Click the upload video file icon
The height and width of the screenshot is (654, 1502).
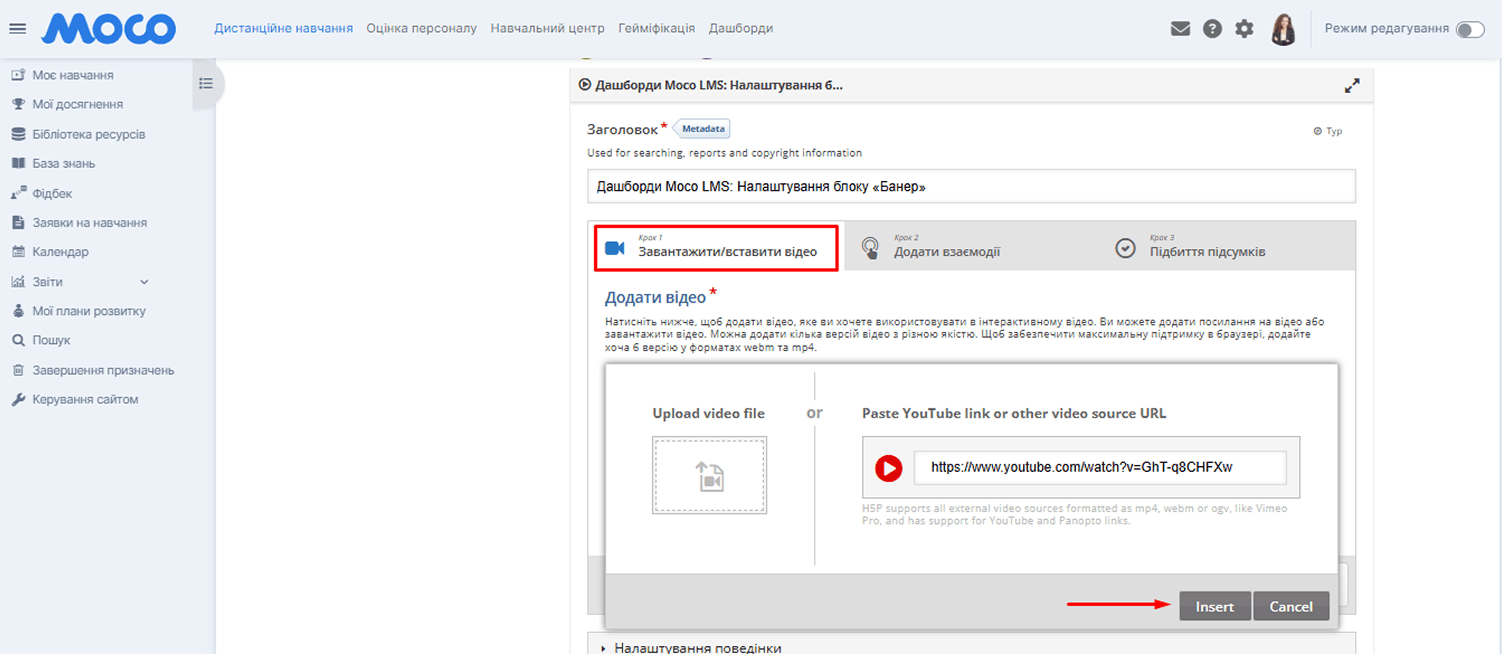pos(710,475)
